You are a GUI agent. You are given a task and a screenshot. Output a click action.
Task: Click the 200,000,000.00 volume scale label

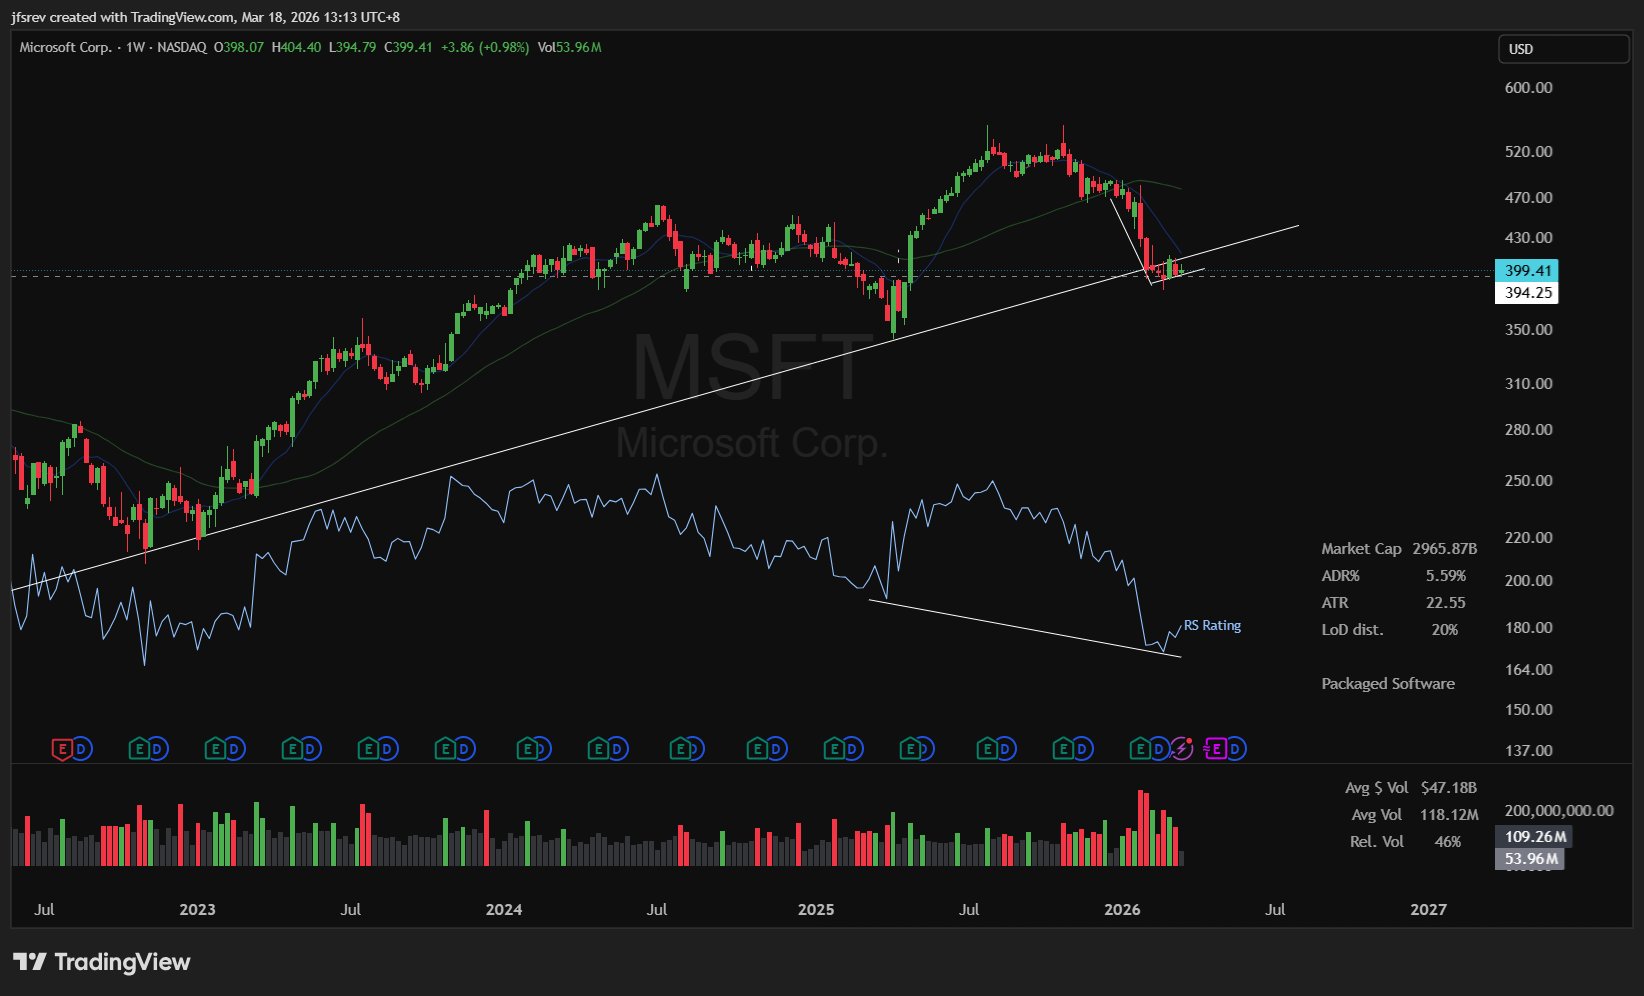pos(1559,810)
